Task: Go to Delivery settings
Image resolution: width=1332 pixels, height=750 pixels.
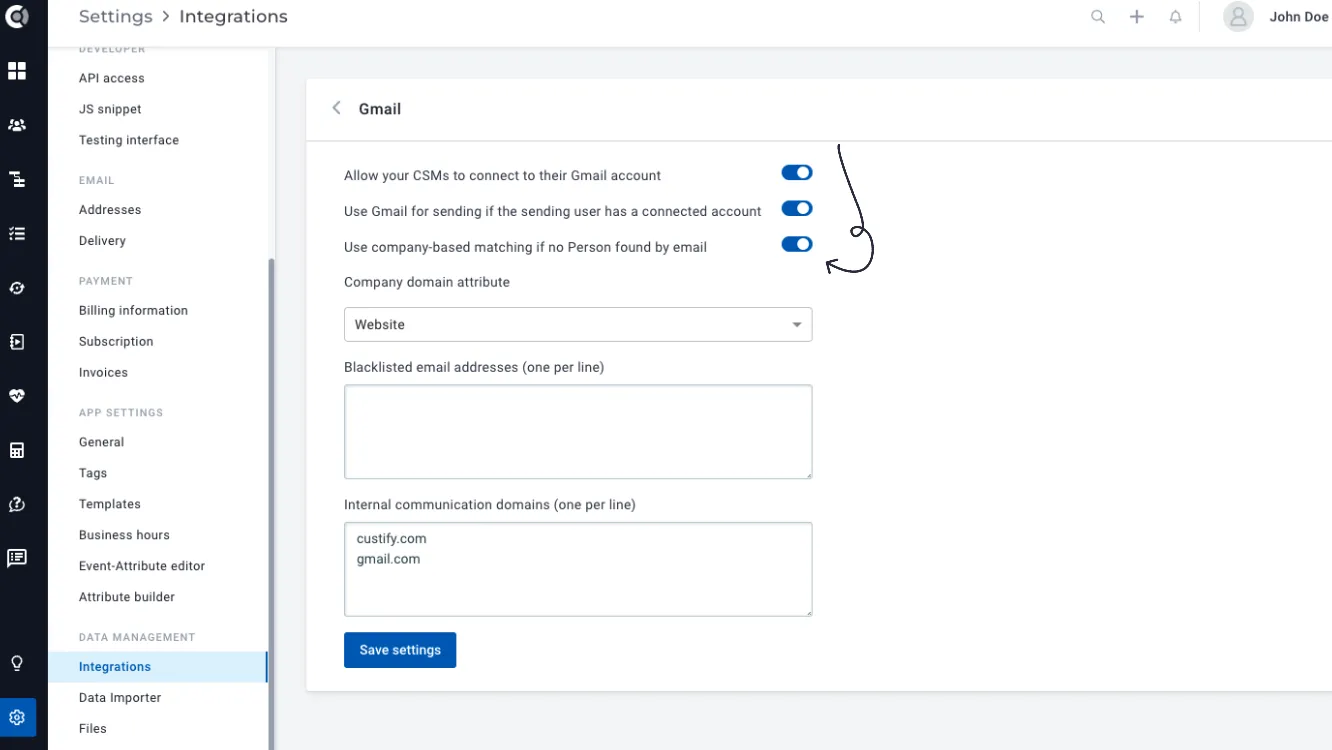Action: pos(102,241)
